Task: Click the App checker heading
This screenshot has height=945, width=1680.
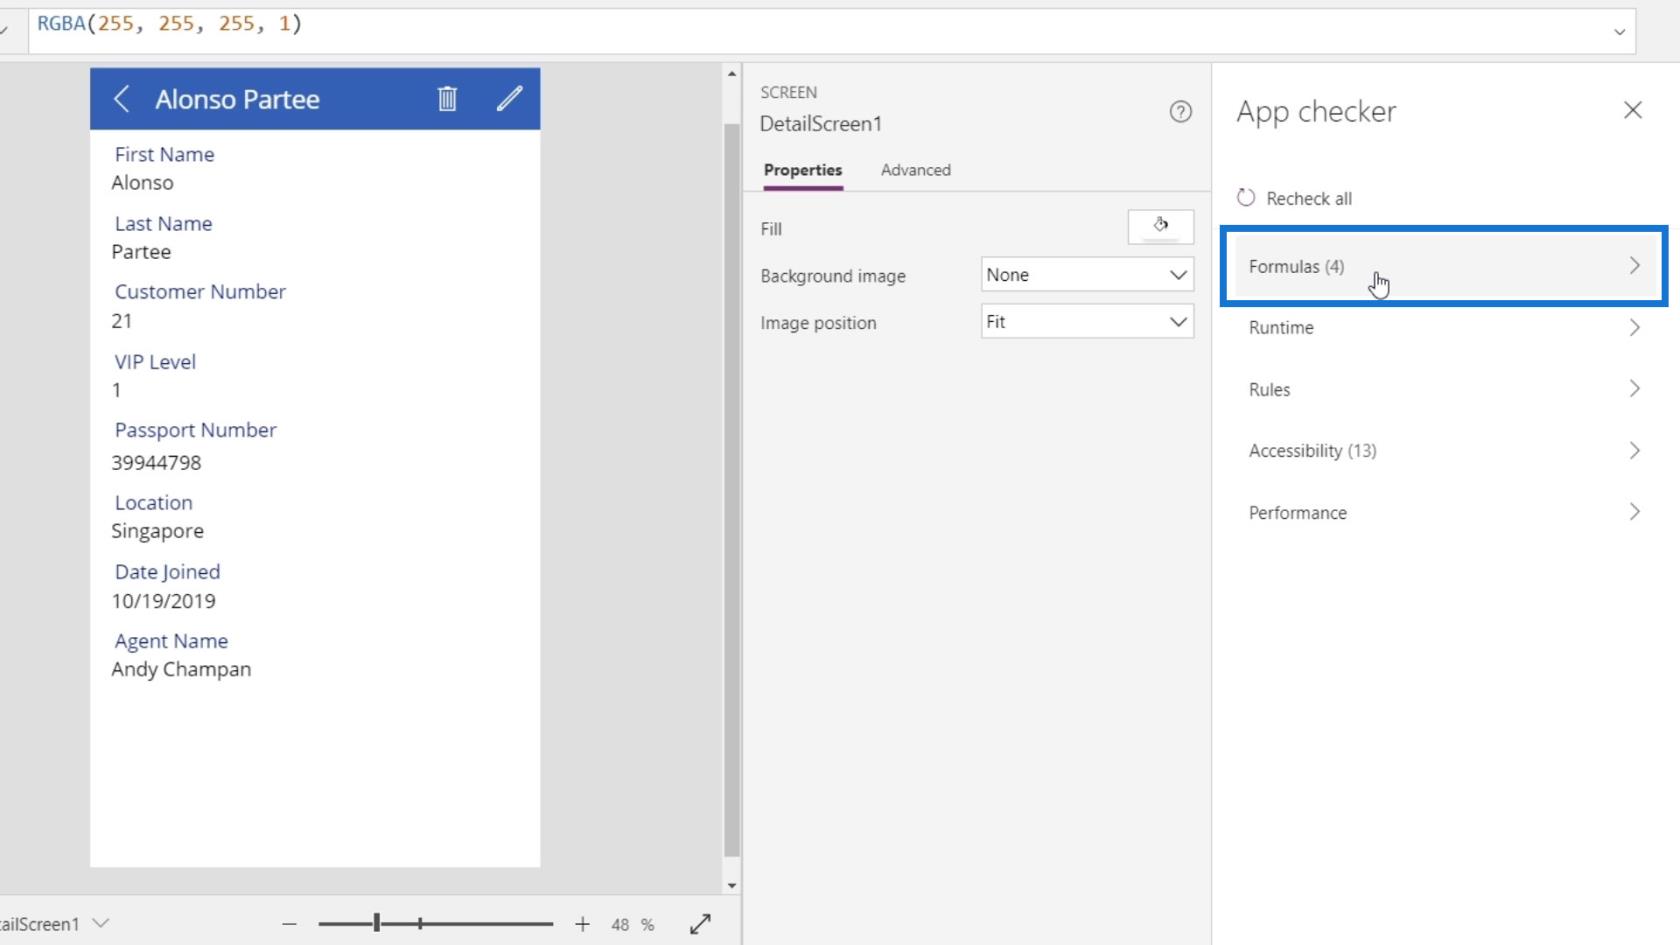Action: [1316, 112]
